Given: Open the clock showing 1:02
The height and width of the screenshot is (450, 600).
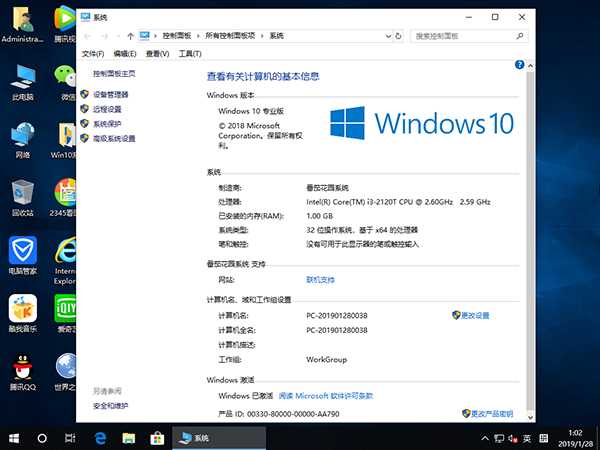Looking at the screenshot, I should [575, 439].
